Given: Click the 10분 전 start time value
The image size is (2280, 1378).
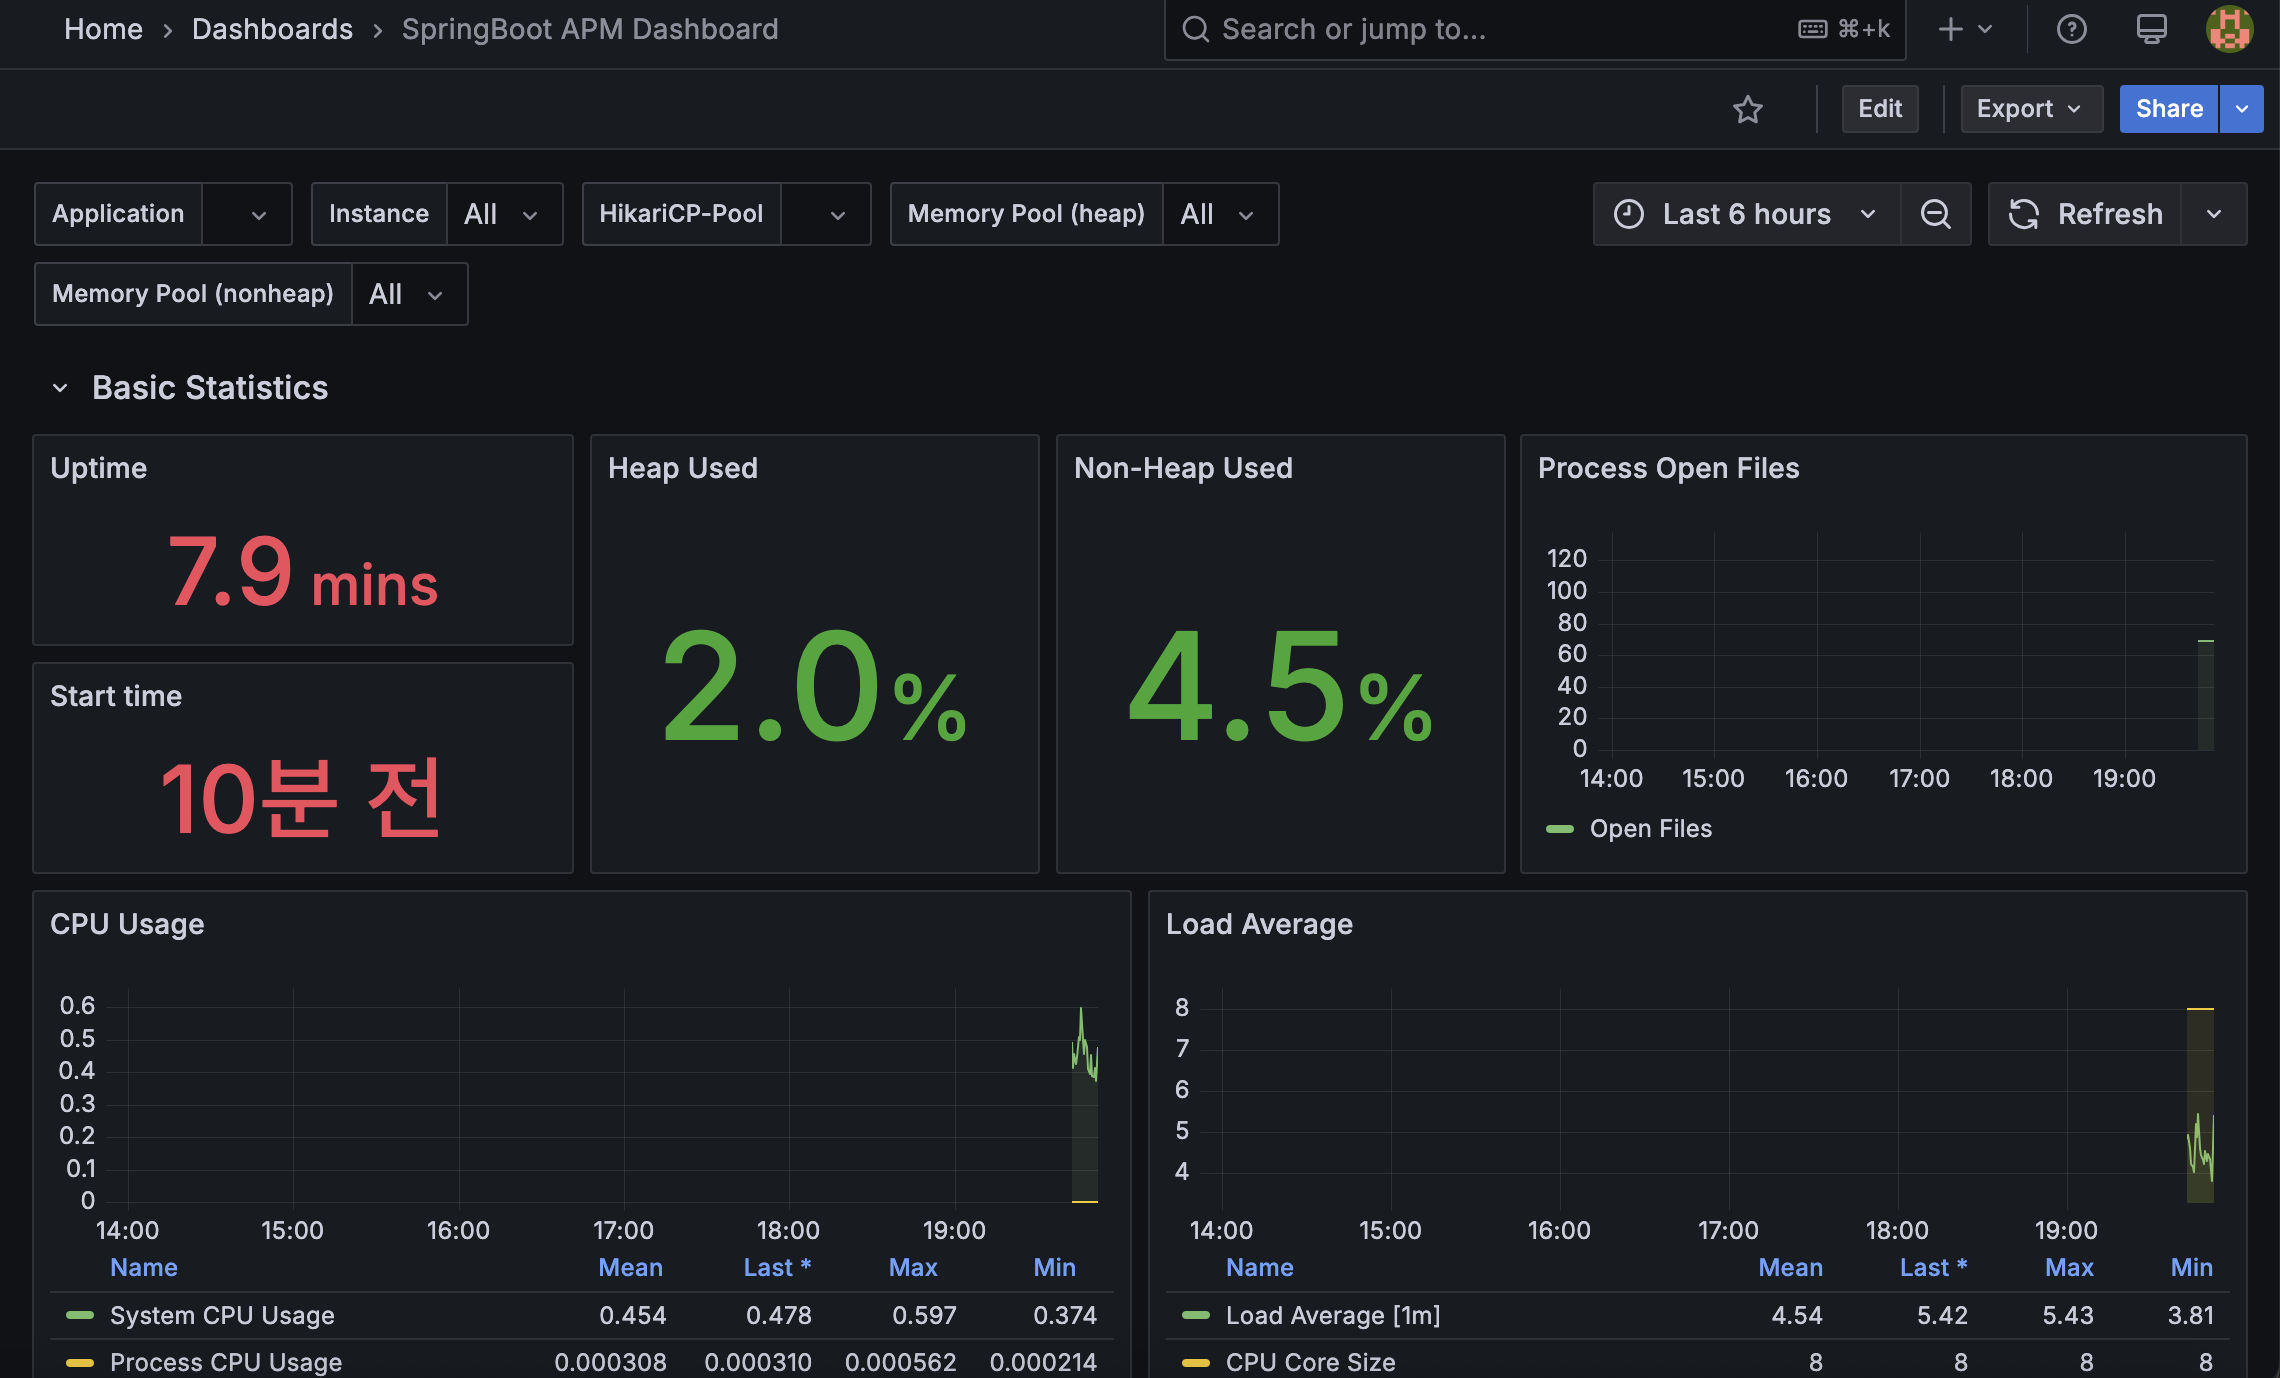Looking at the screenshot, I should click(301, 798).
